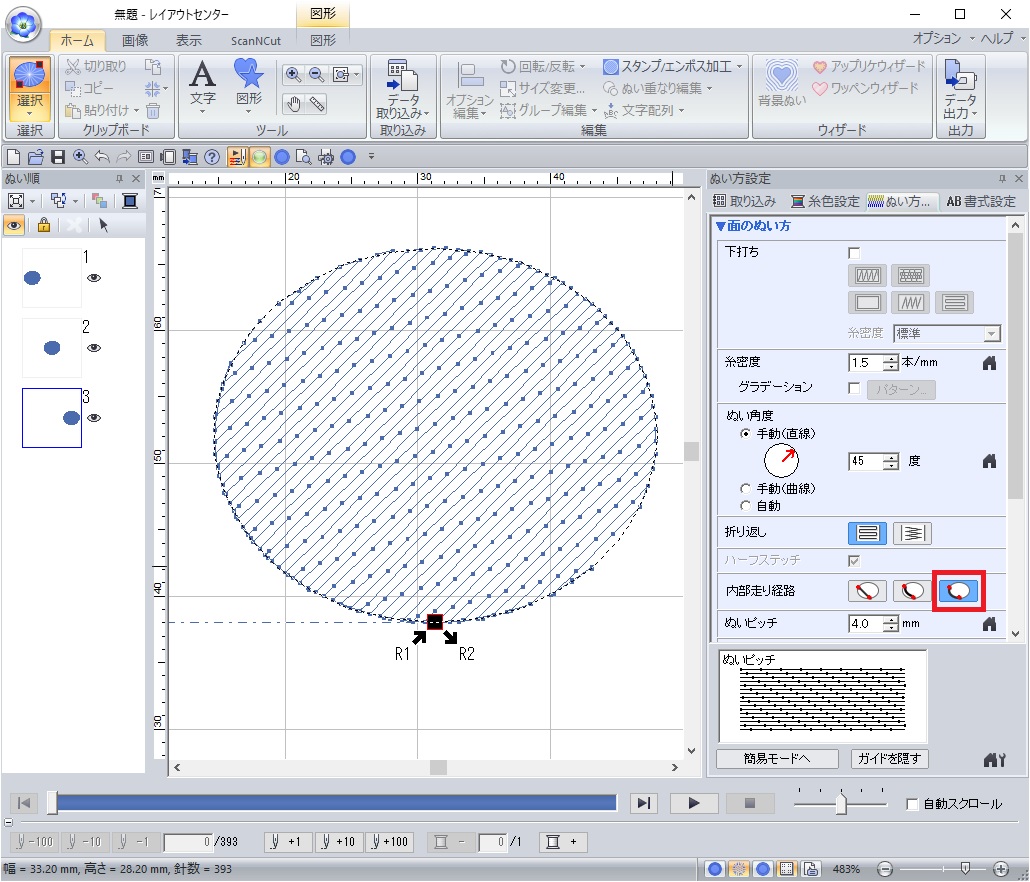
Task: Select the 自動 stitch angle radio button
Action: point(745,506)
